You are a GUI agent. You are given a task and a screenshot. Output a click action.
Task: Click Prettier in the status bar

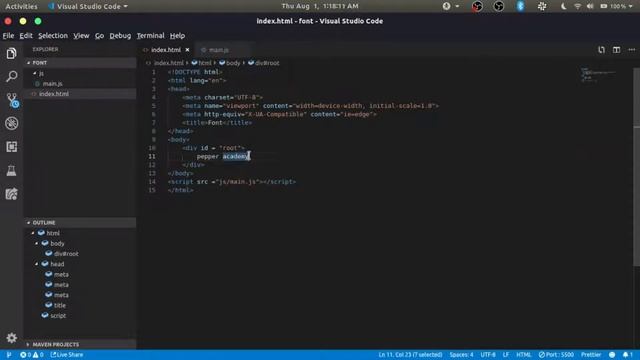(x=591, y=355)
